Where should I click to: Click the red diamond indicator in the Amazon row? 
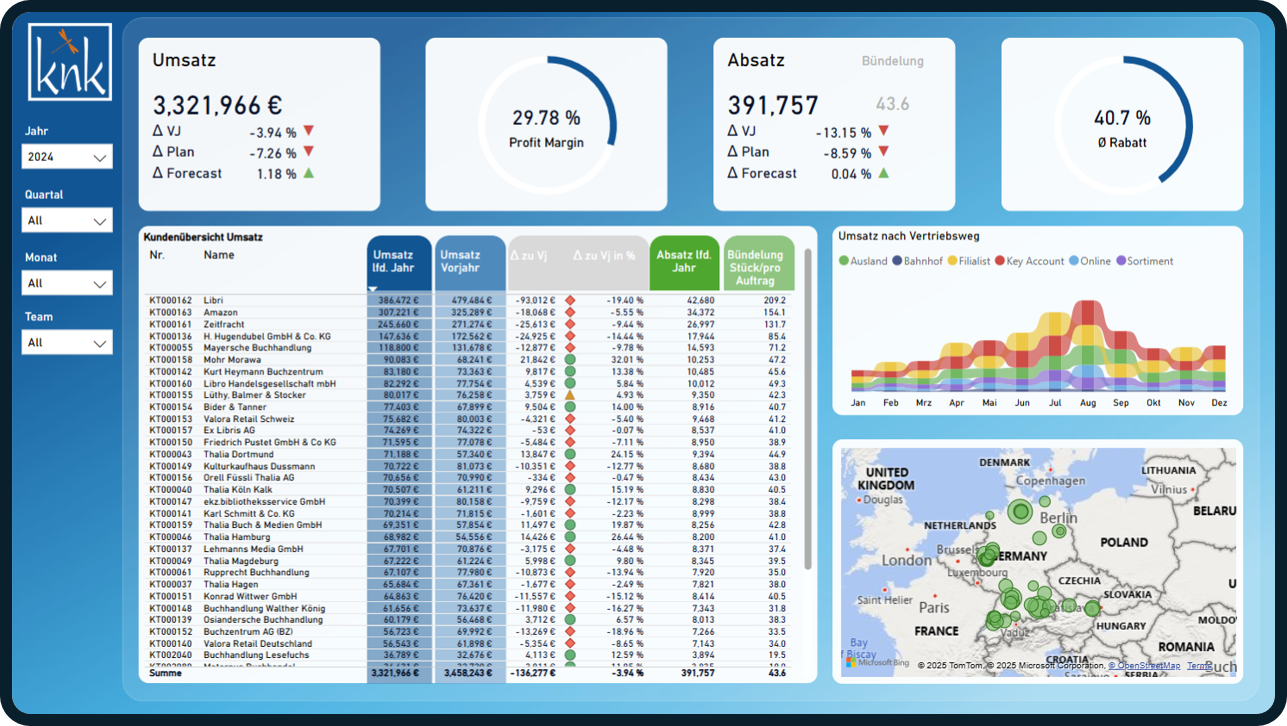click(x=570, y=312)
